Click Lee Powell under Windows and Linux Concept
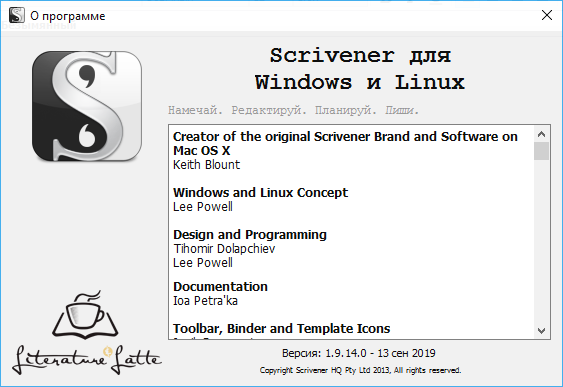 [x=203, y=207]
